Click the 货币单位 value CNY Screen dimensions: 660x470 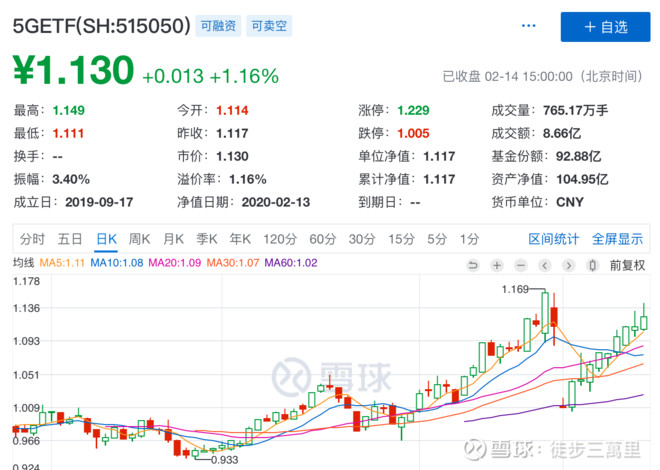pos(570,202)
